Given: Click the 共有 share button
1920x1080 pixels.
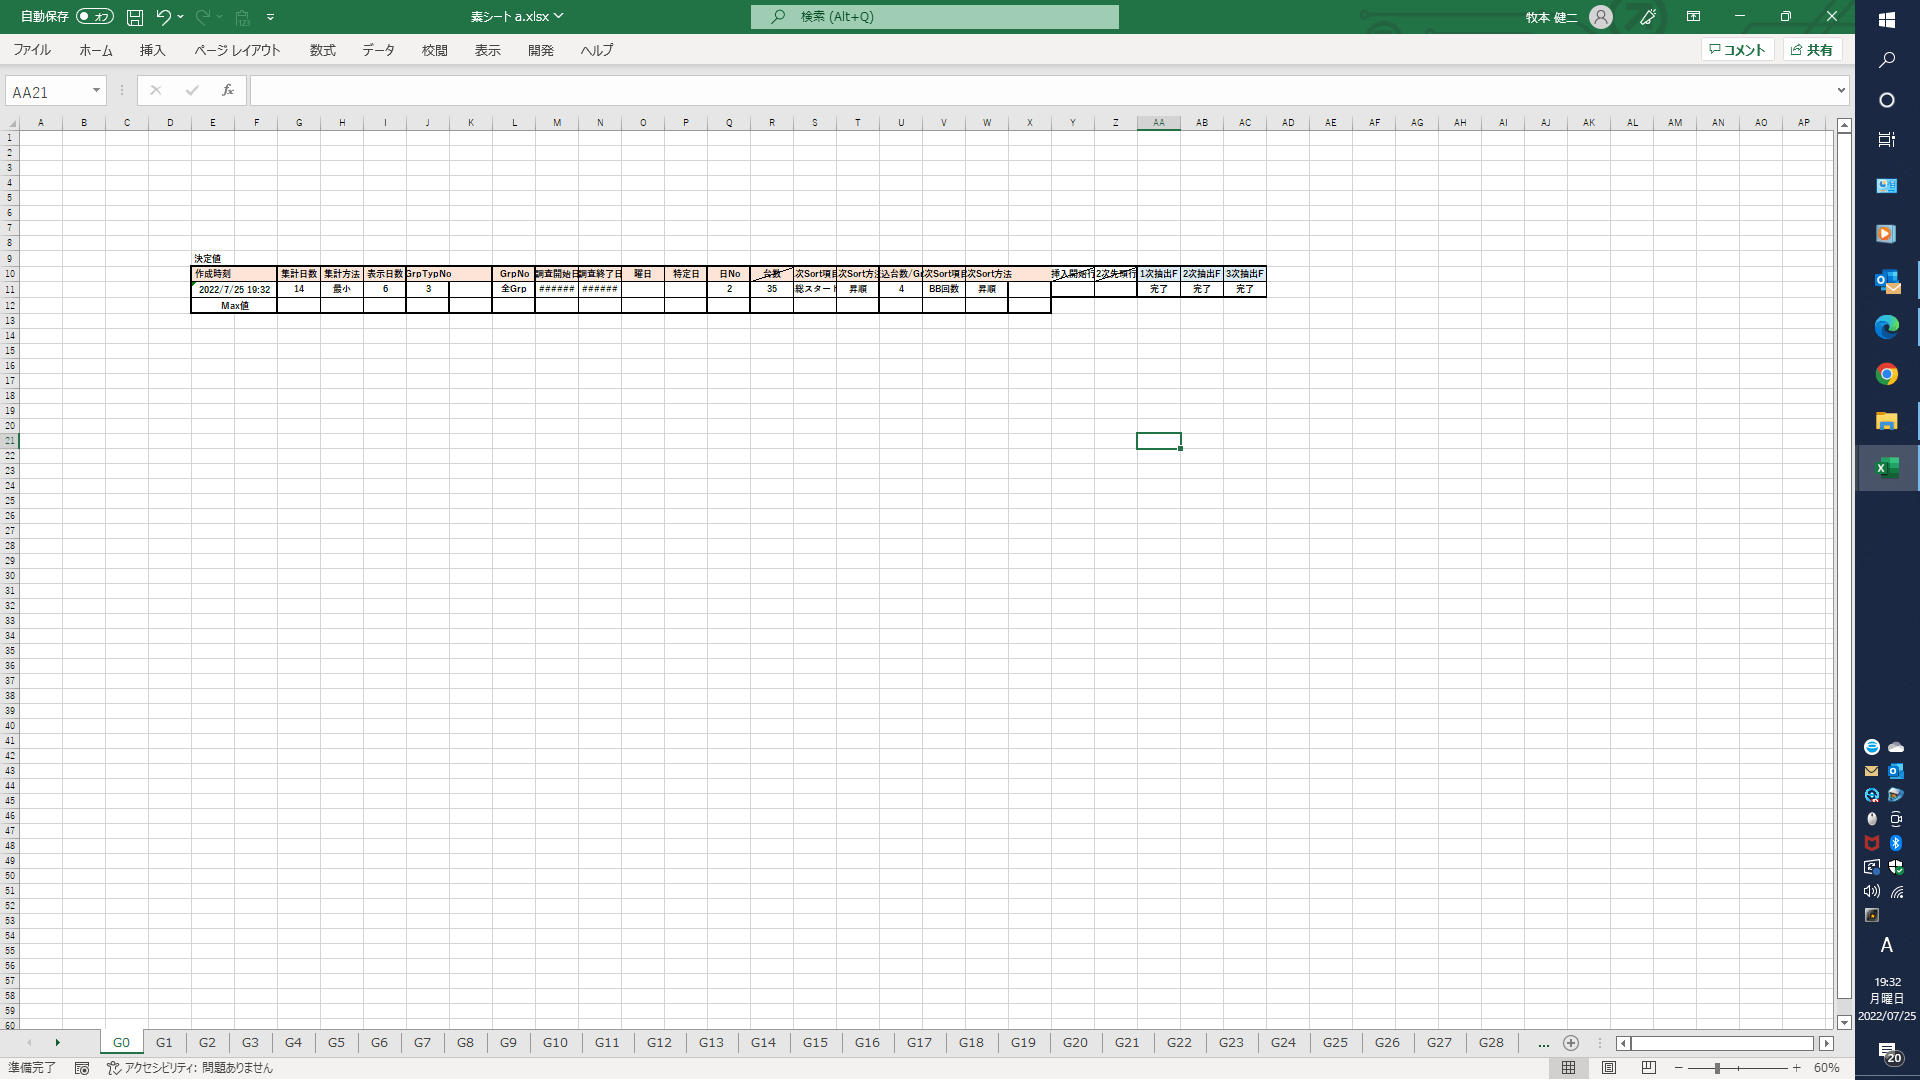Looking at the screenshot, I should point(1812,50).
